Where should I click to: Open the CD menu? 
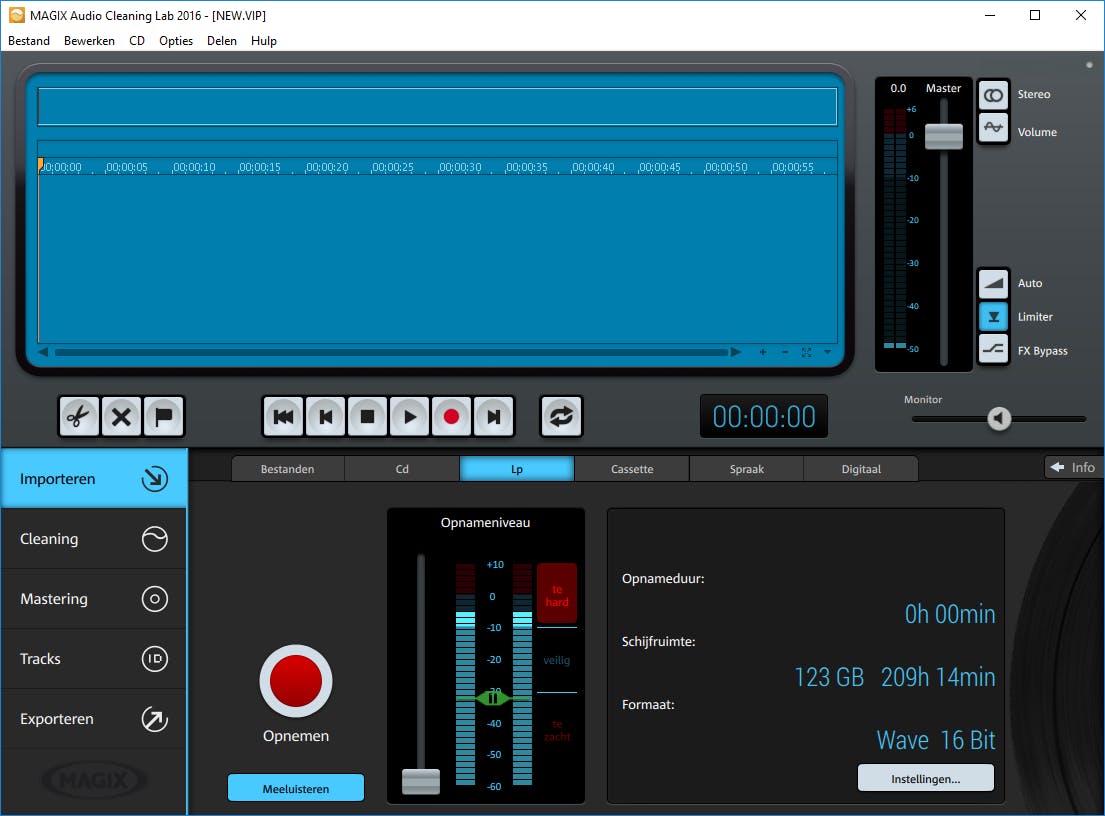pos(137,41)
